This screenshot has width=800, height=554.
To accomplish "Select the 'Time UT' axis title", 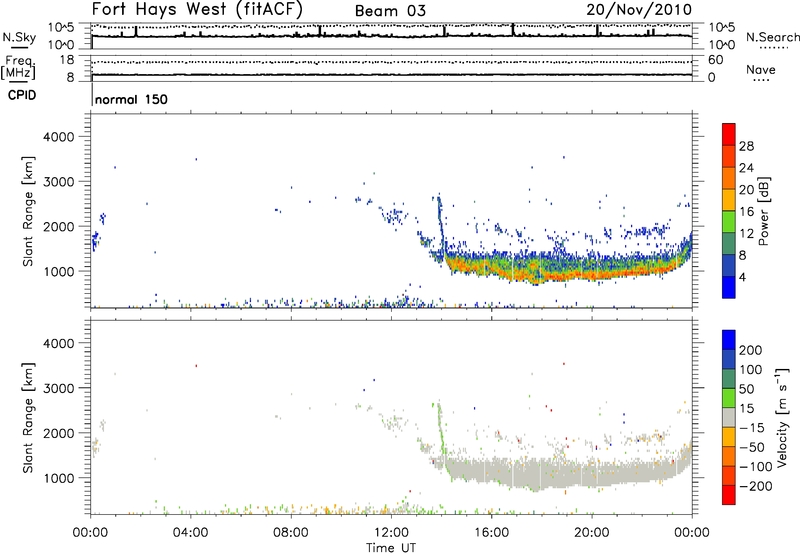I will [391, 548].
